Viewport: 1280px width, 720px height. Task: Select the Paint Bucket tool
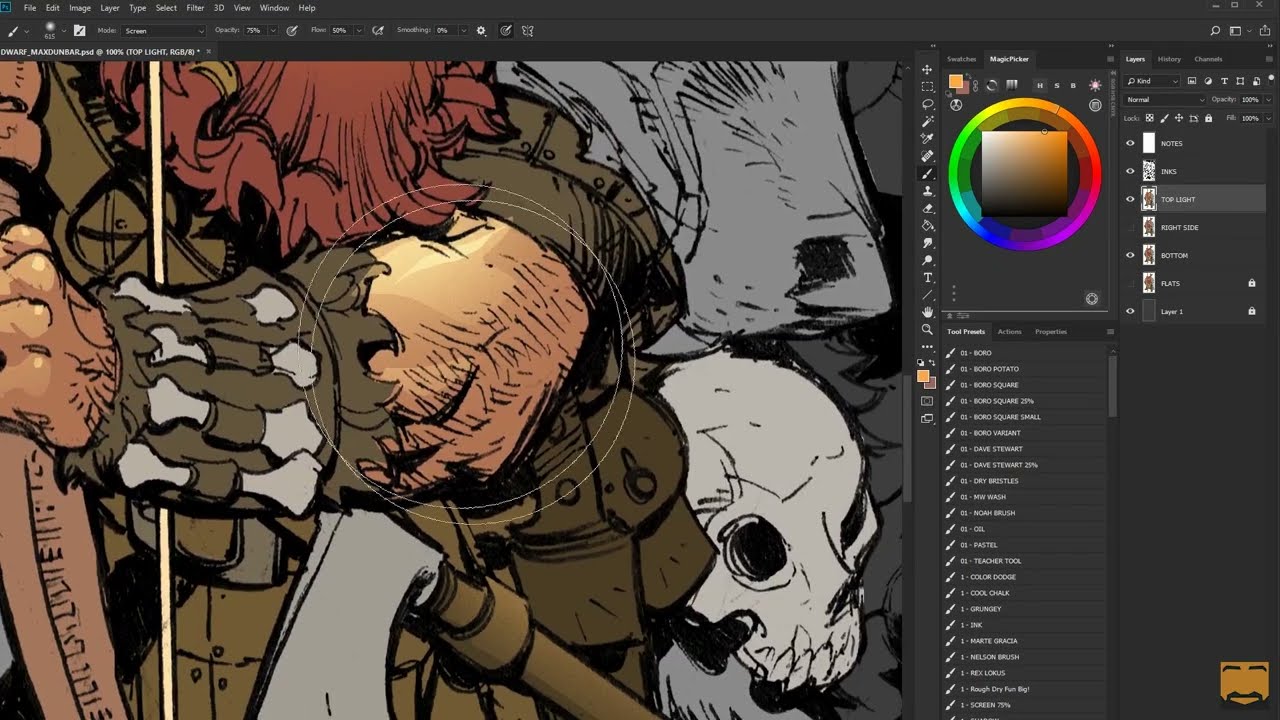click(x=927, y=225)
